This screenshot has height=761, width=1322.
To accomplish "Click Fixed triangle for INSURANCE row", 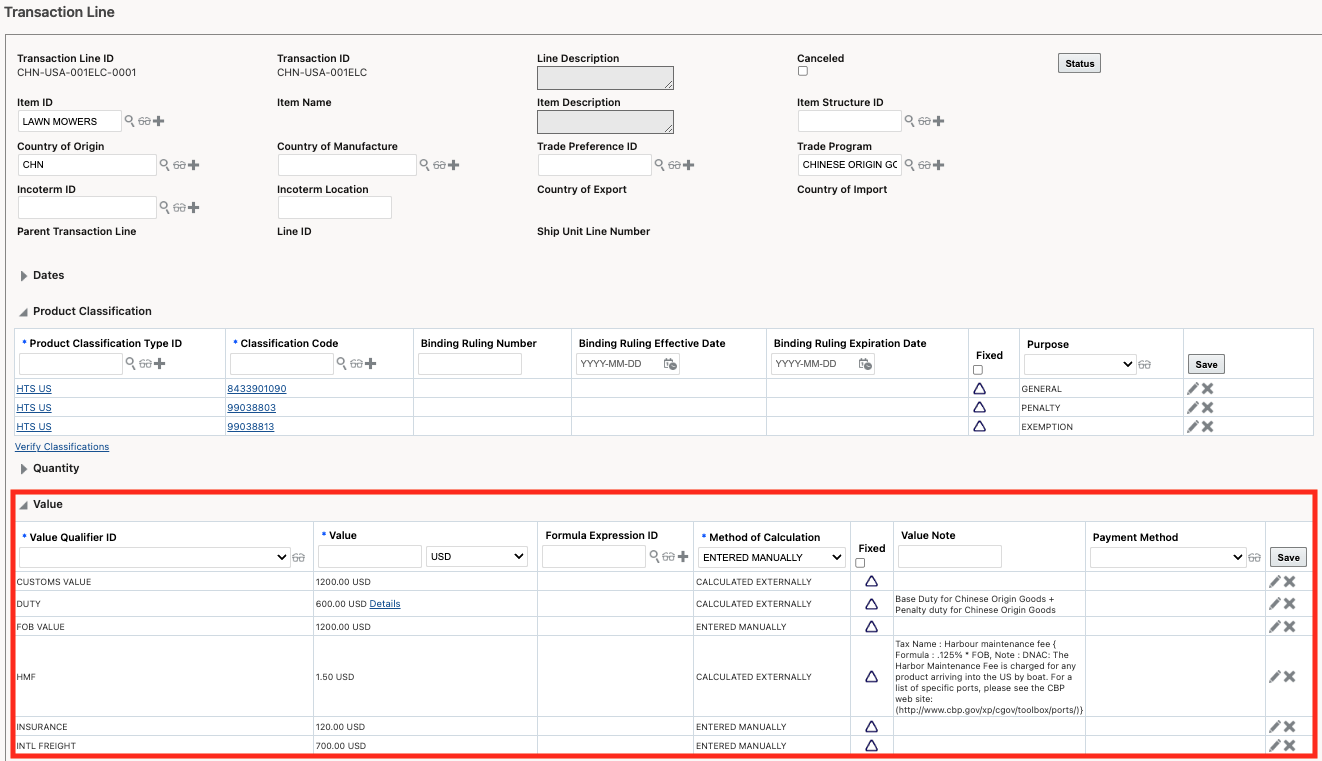I will point(871,726).
